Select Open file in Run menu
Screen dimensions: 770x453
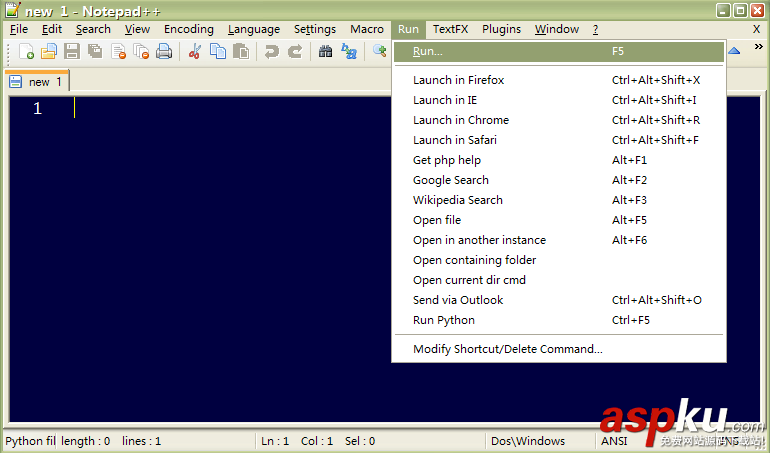click(x=559, y=220)
